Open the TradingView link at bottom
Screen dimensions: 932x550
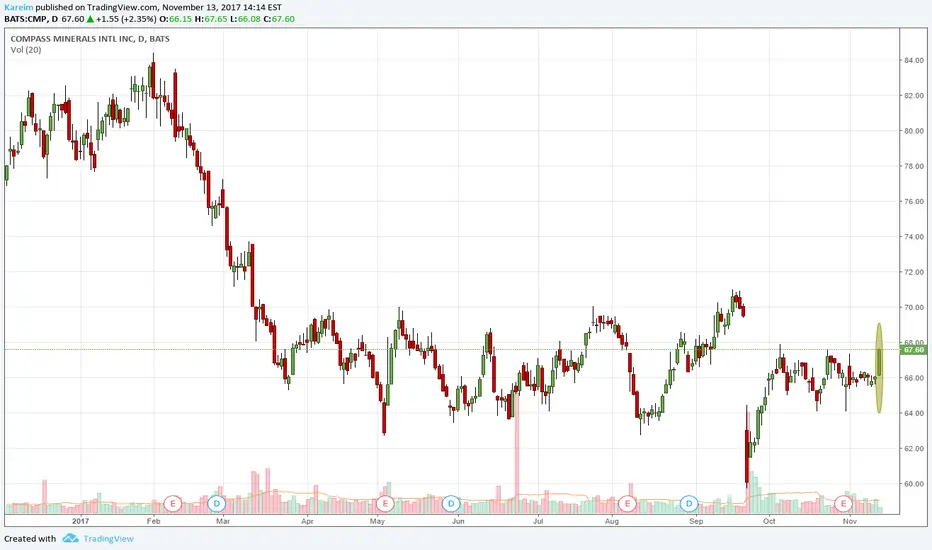pos(108,539)
